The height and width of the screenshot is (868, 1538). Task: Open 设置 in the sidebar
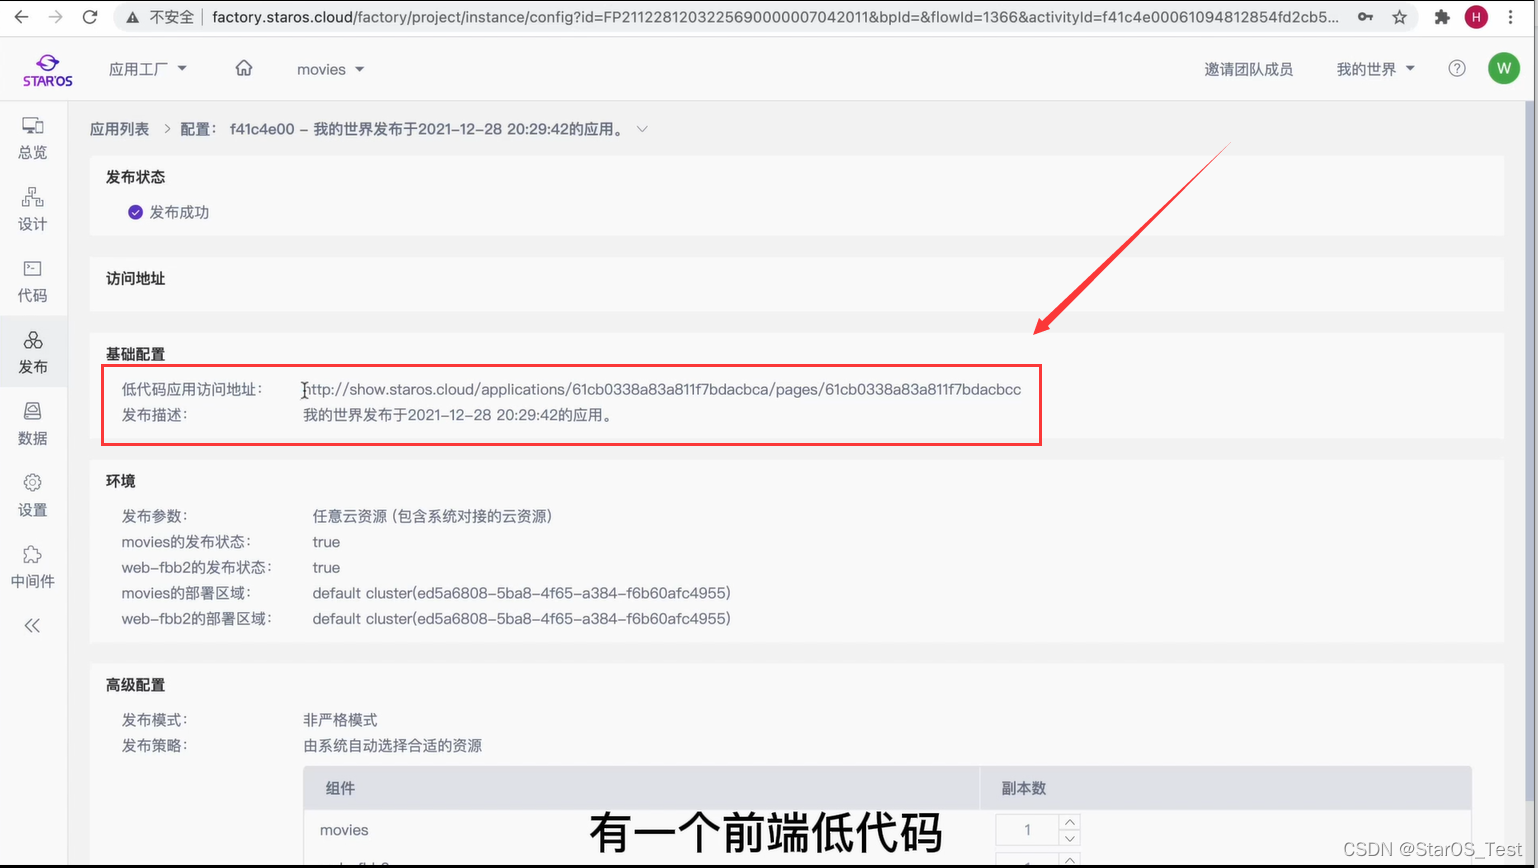tap(33, 495)
